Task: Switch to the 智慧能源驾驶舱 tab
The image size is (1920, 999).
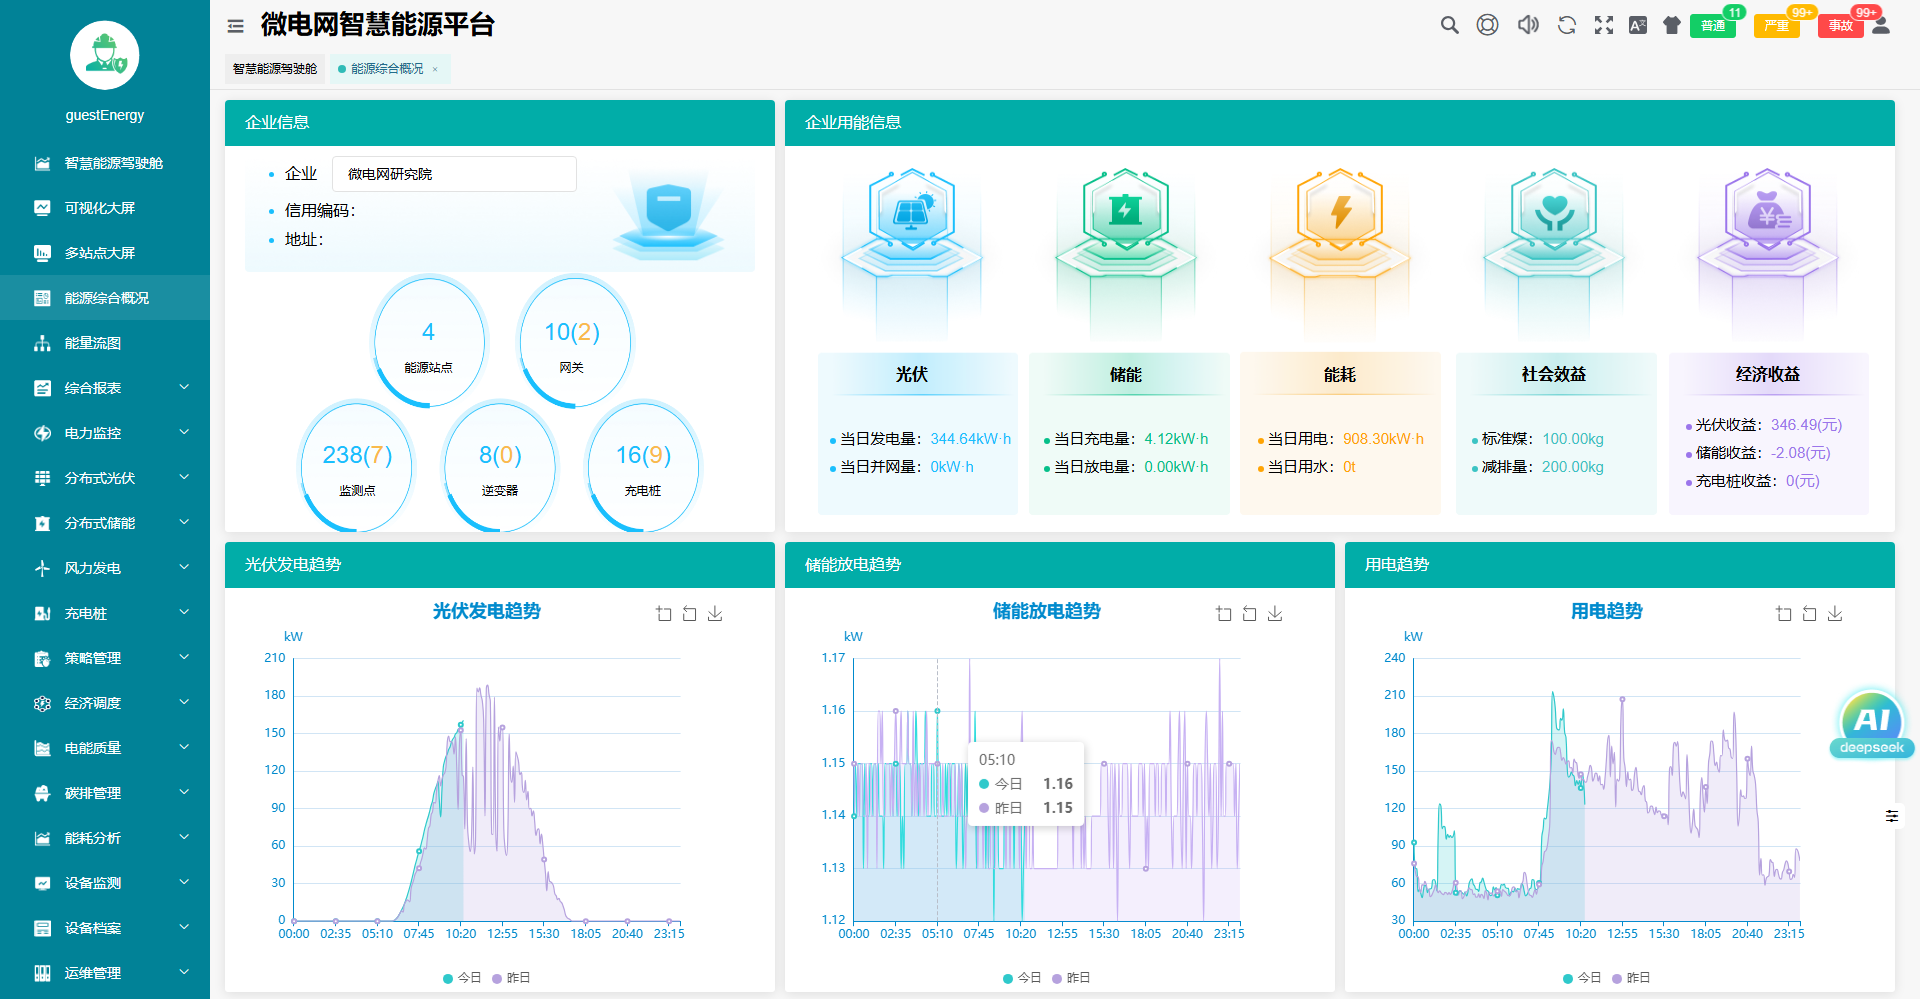Action: 275,69
